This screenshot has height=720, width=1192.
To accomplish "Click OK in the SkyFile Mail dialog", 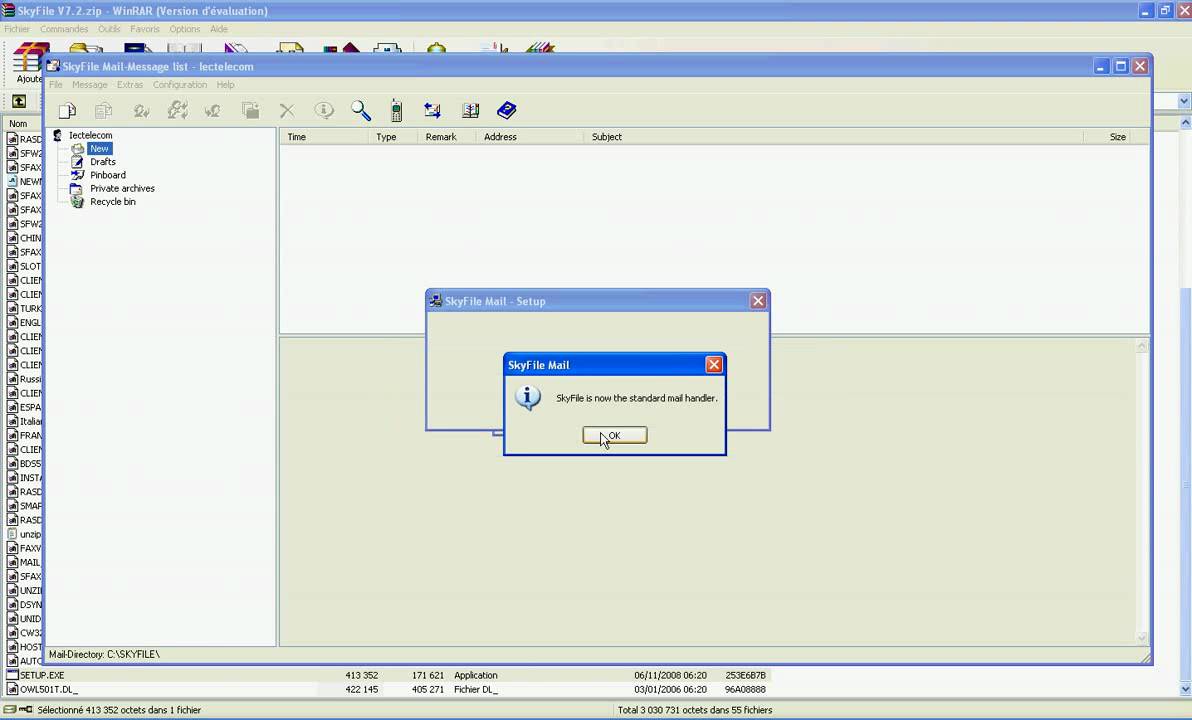I will pos(614,435).
